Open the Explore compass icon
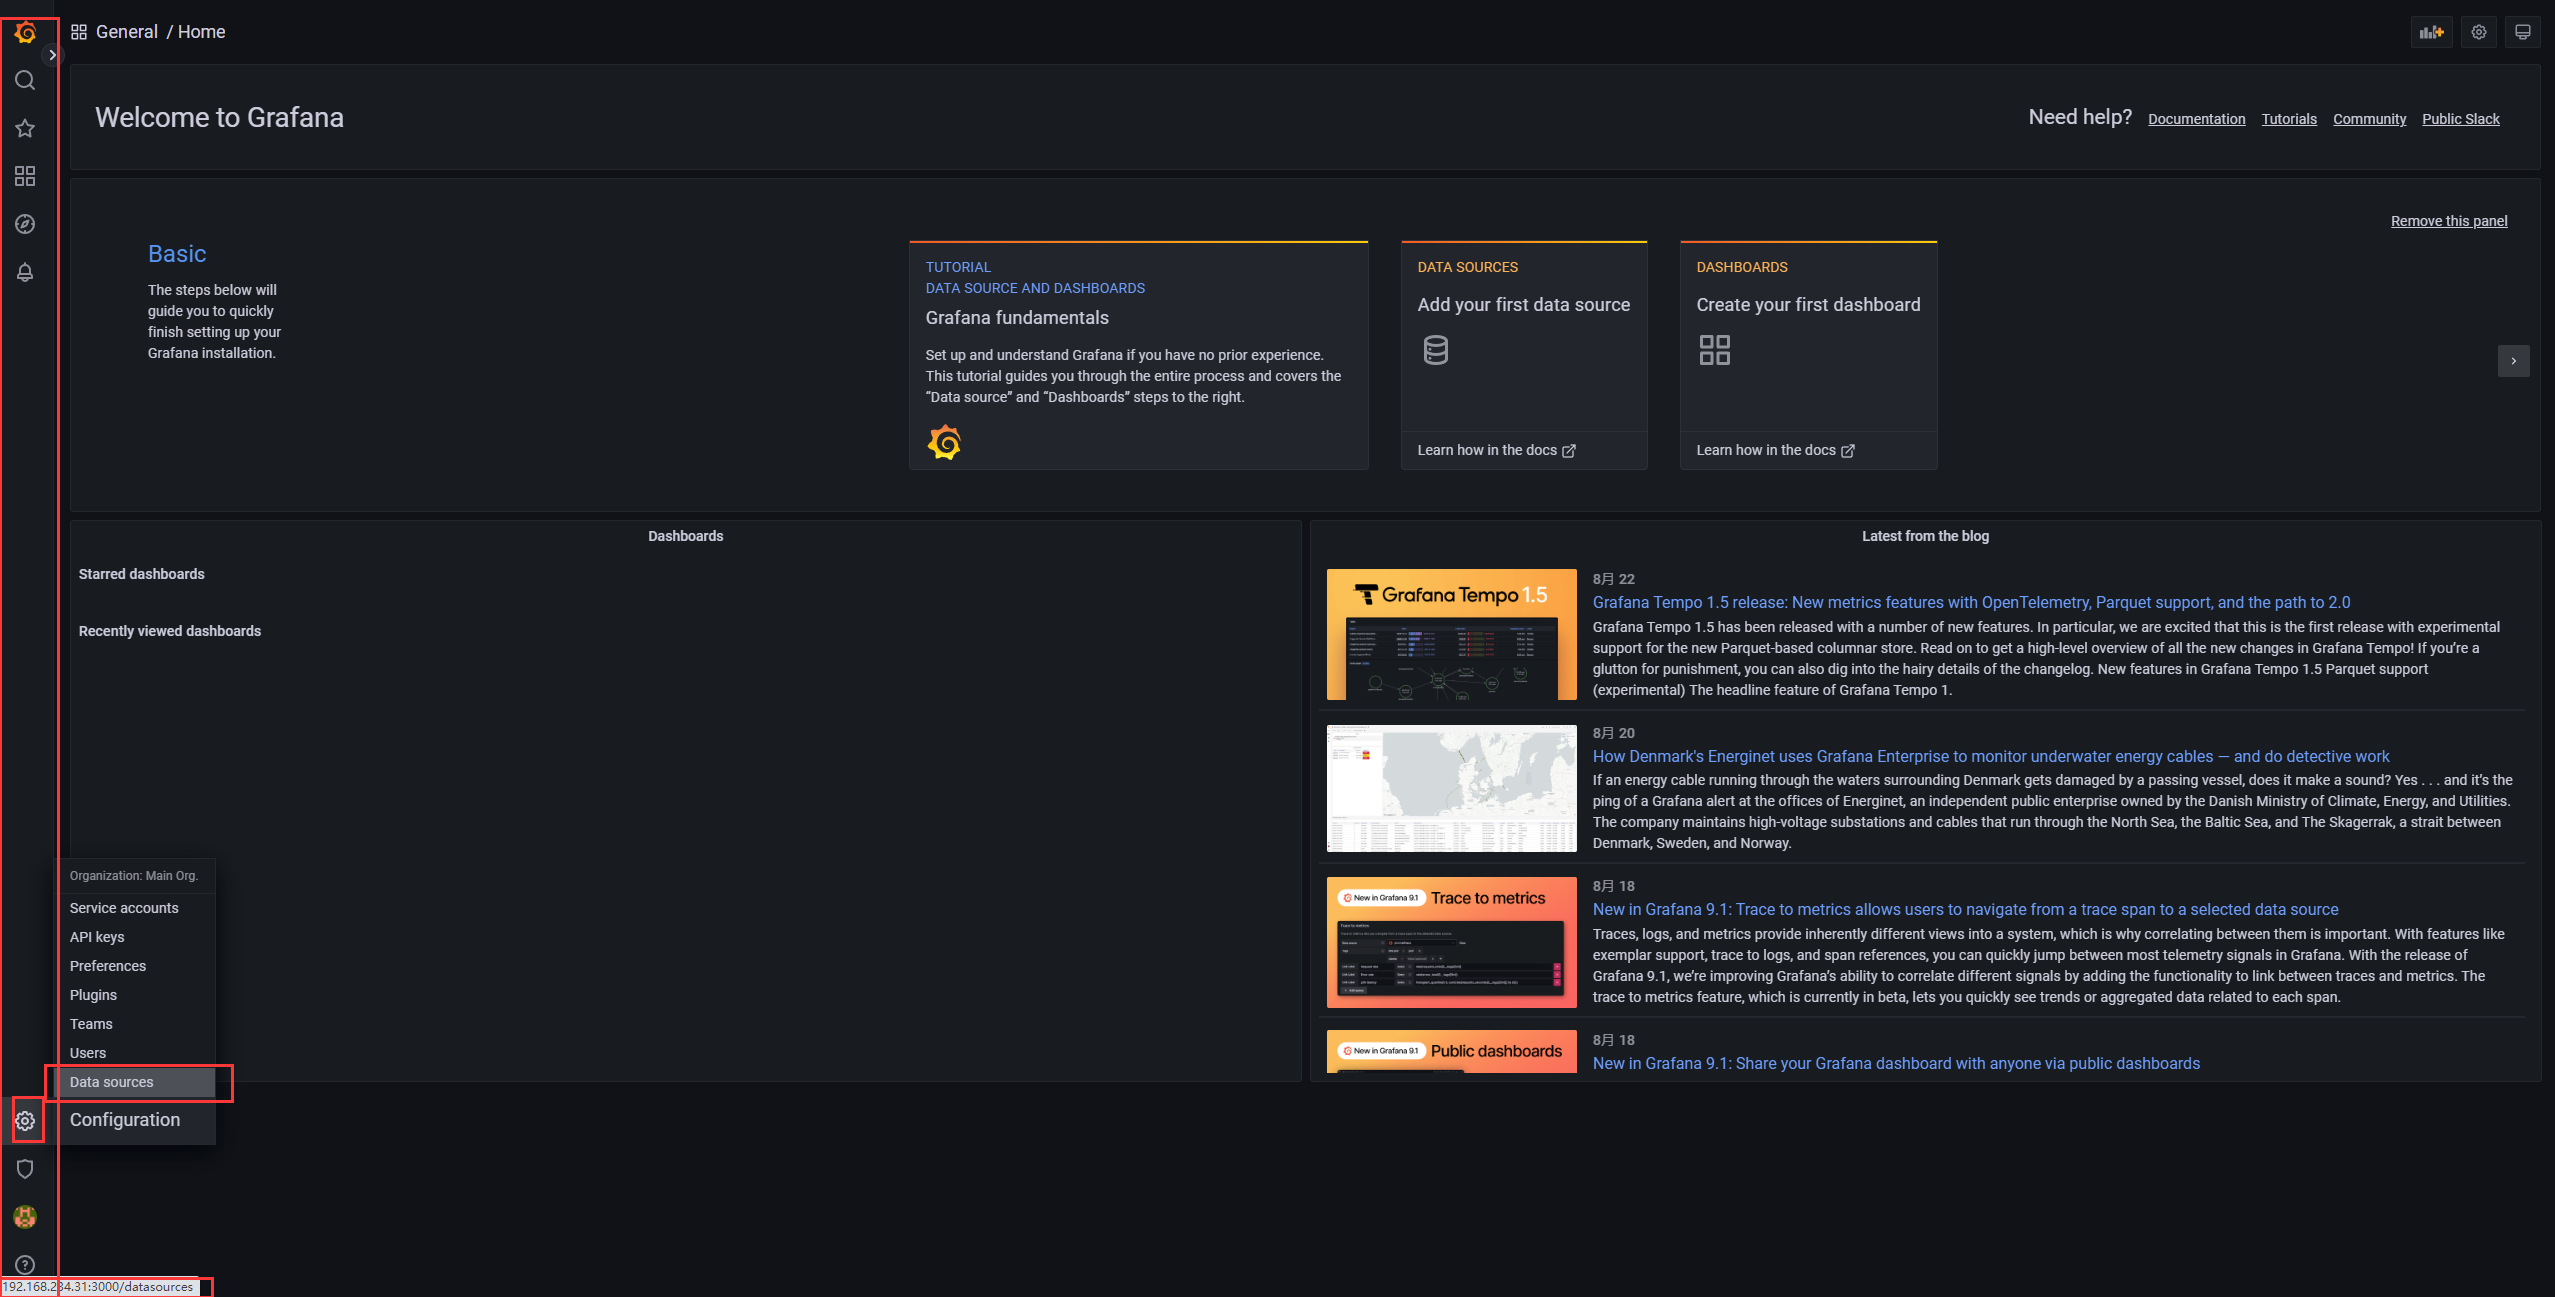The image size is (2555, 1297). pos(25,224)
